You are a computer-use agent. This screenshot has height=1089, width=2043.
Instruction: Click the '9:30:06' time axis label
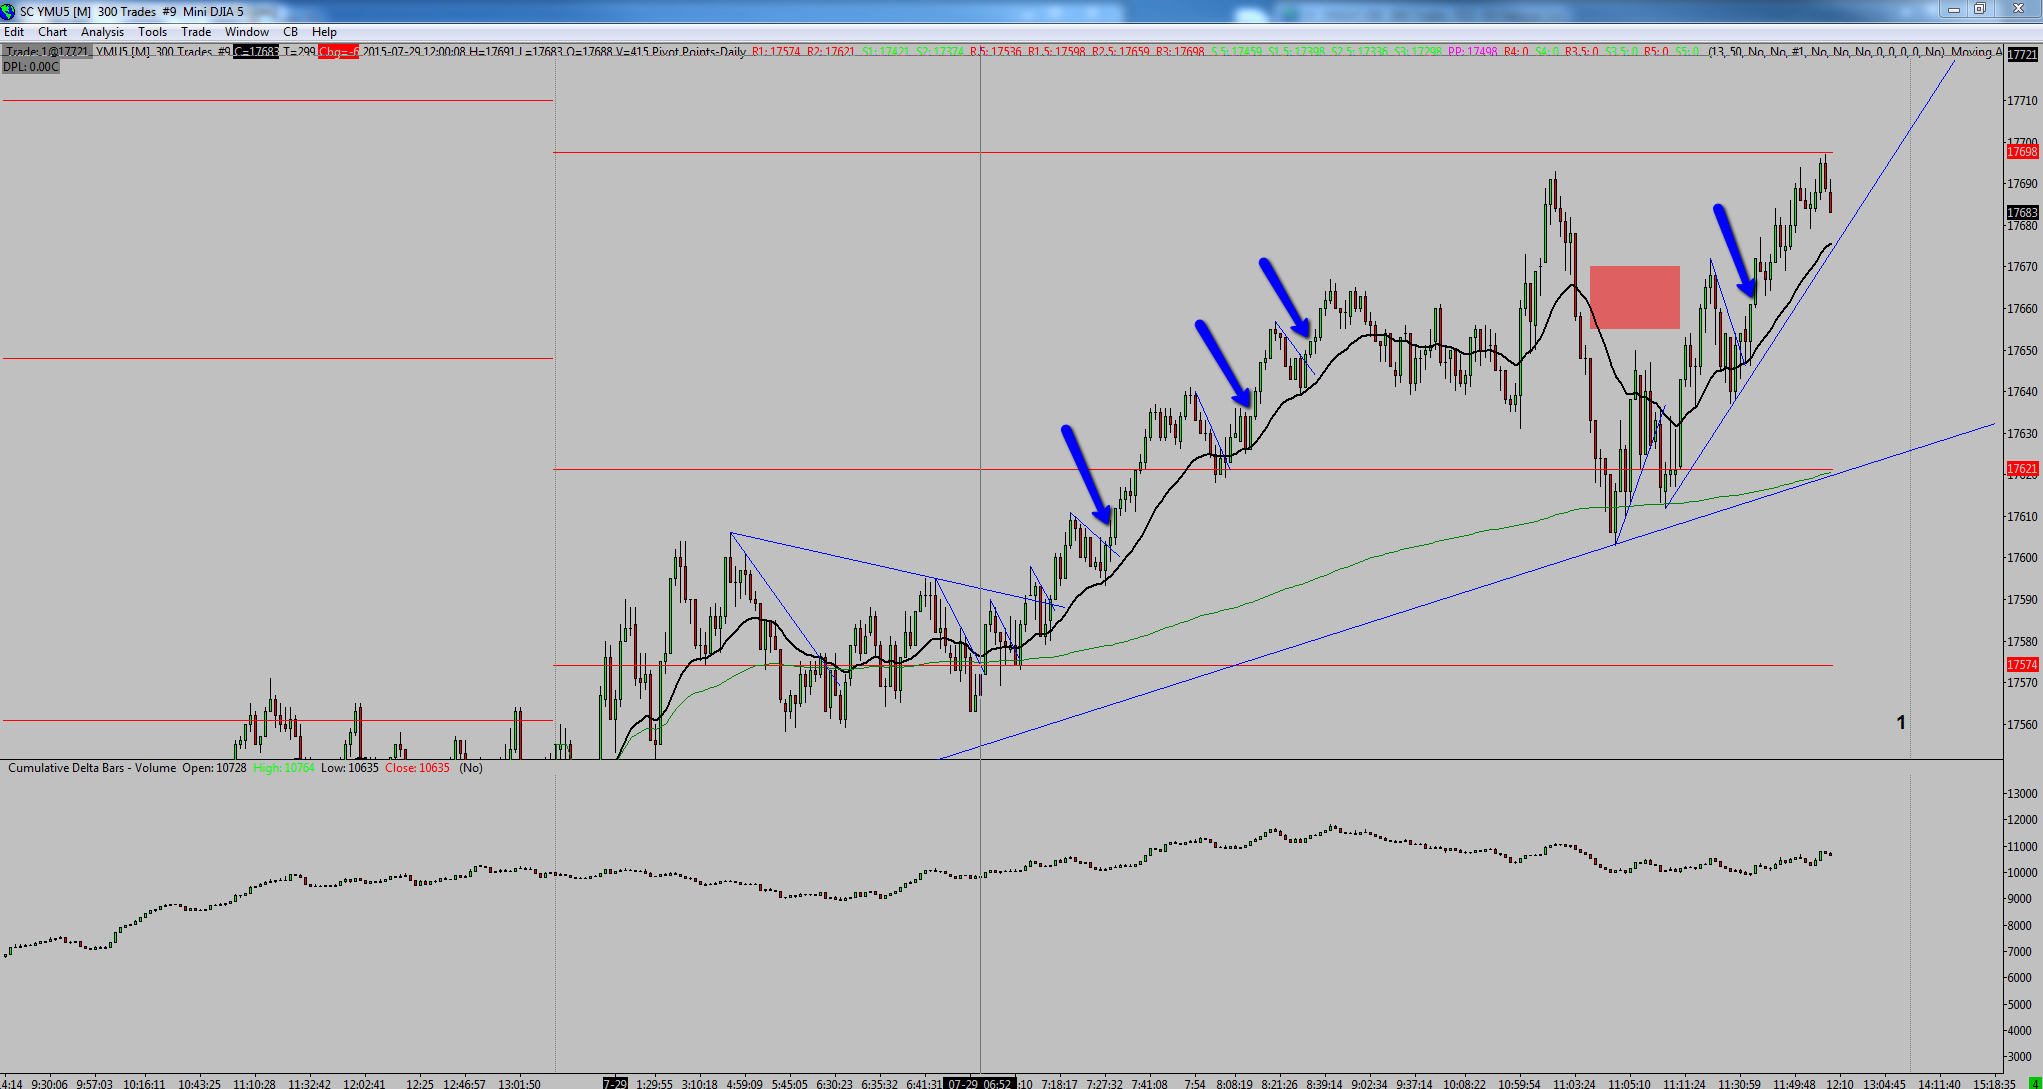click(49, 1083)
